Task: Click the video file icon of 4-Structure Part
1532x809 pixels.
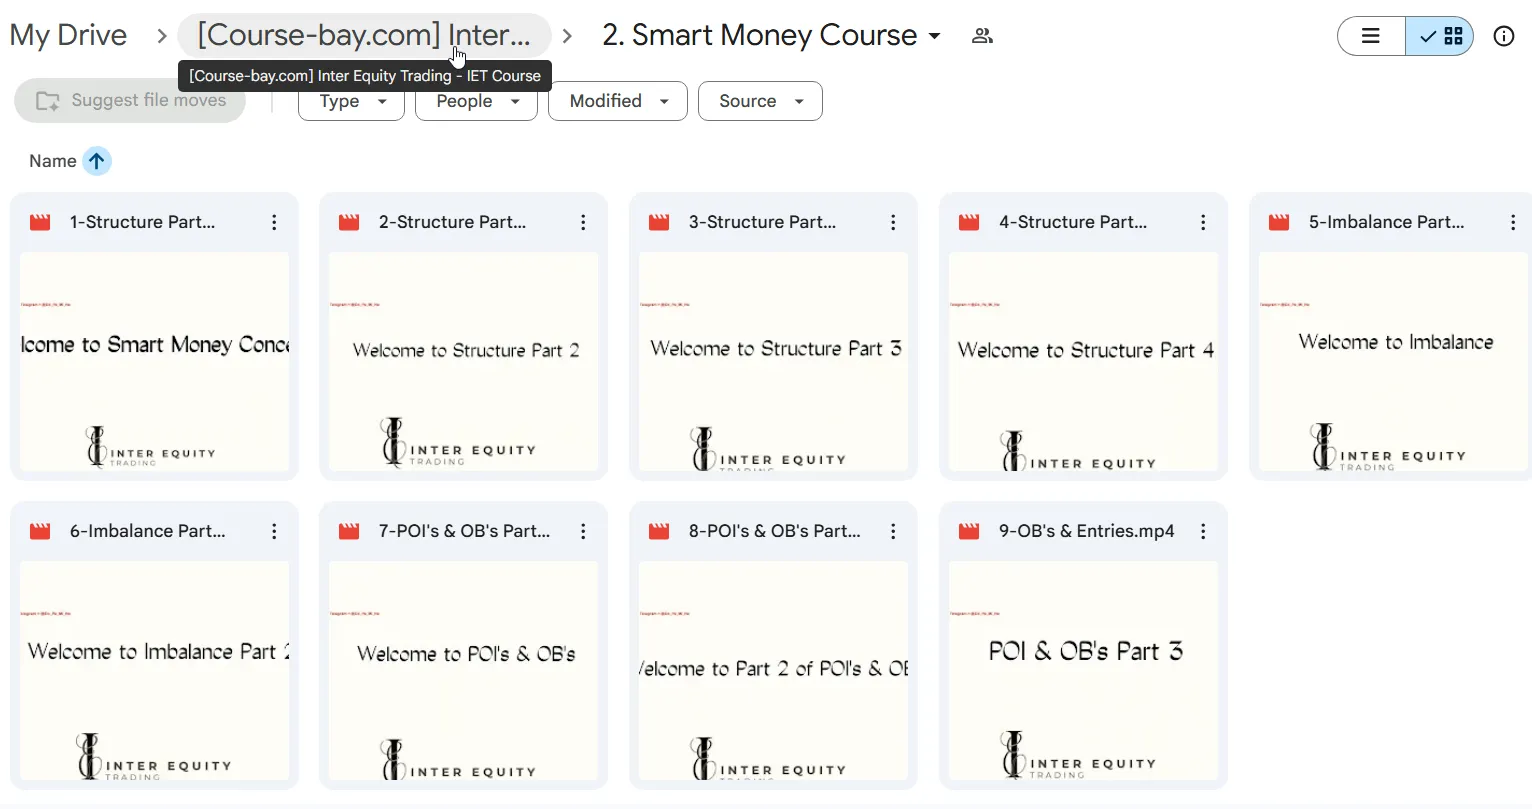Action: point(969,223)
